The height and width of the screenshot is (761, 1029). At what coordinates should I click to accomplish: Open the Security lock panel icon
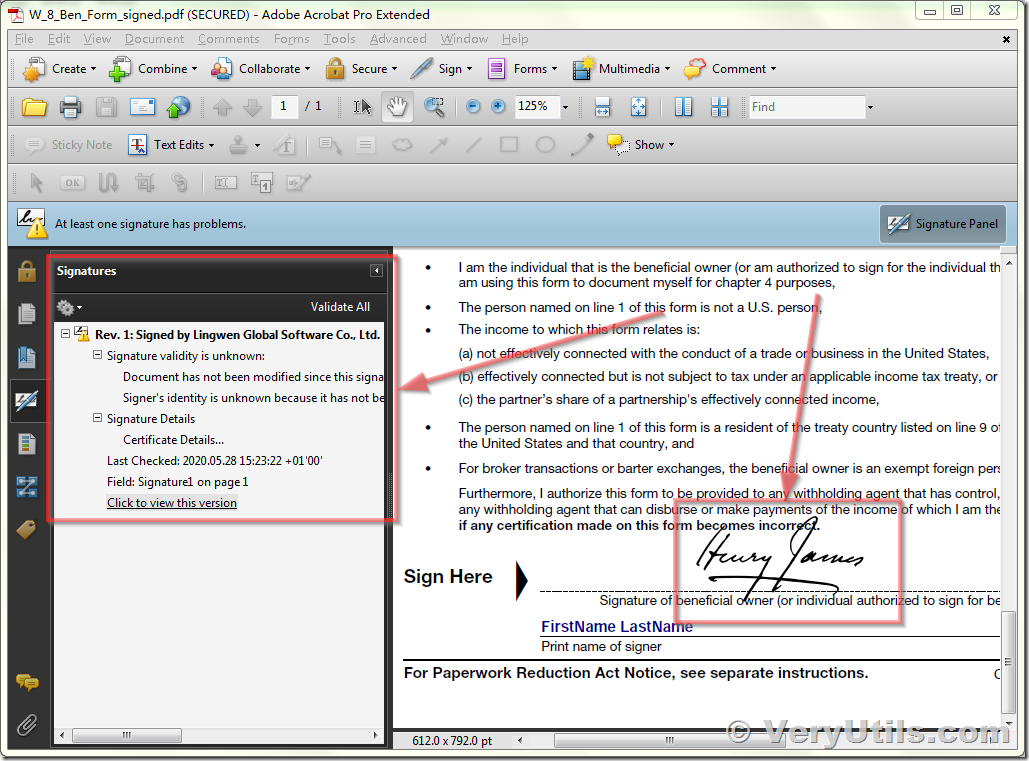tap(26, 270)
